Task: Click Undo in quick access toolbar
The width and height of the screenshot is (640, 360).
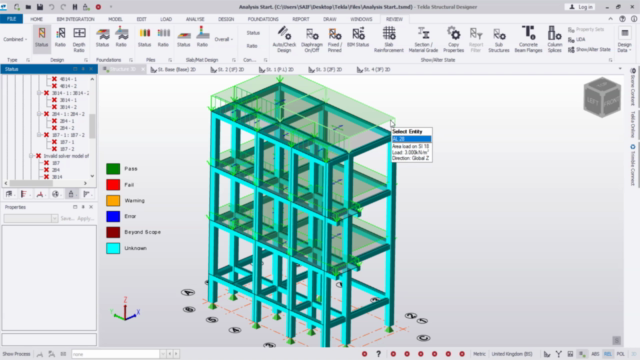Action: click(51, 7)
